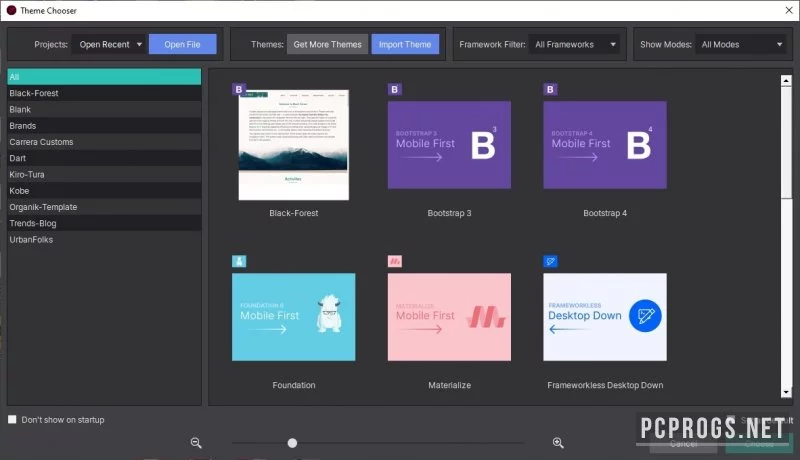Screen dimensions: 800x460
Task: Click the Theme Chooser app icon in title bar
Action: click(x=11, y=10)
